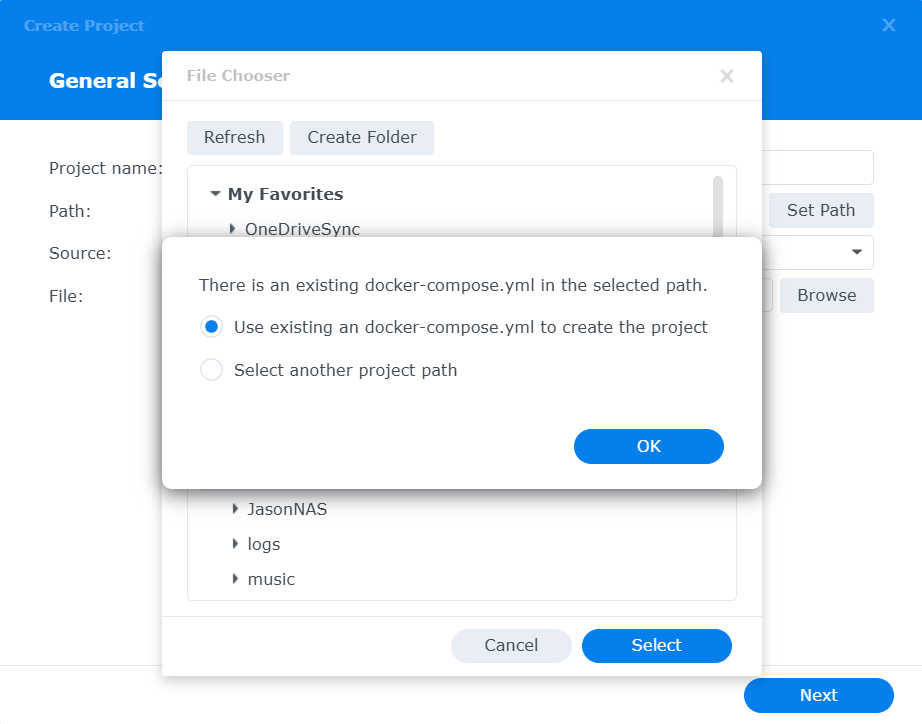Viewport: 922px width, 724px height.
Task: Expand the logs folder arrow
Action: 235,544
